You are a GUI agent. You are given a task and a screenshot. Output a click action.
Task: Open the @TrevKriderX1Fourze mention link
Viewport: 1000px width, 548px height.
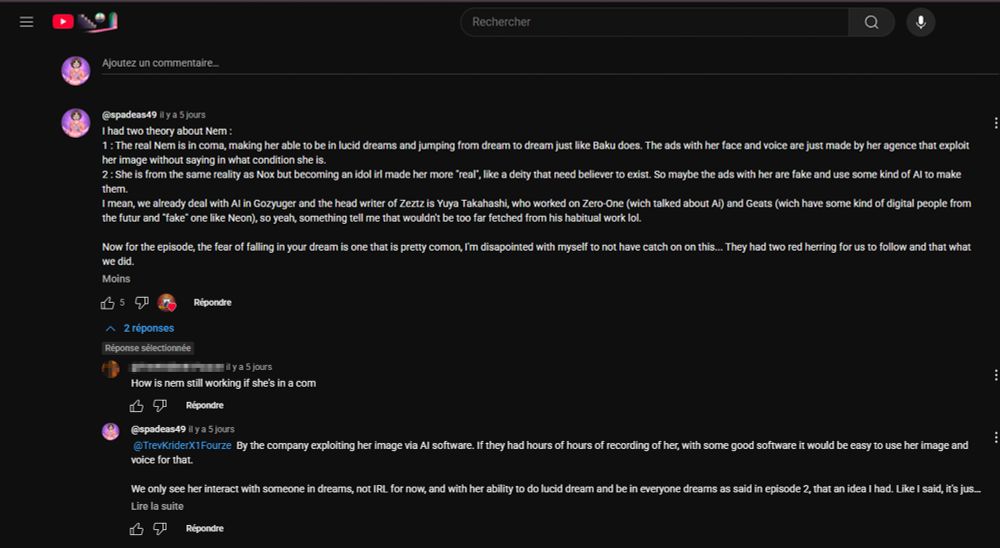click(182, 445)
